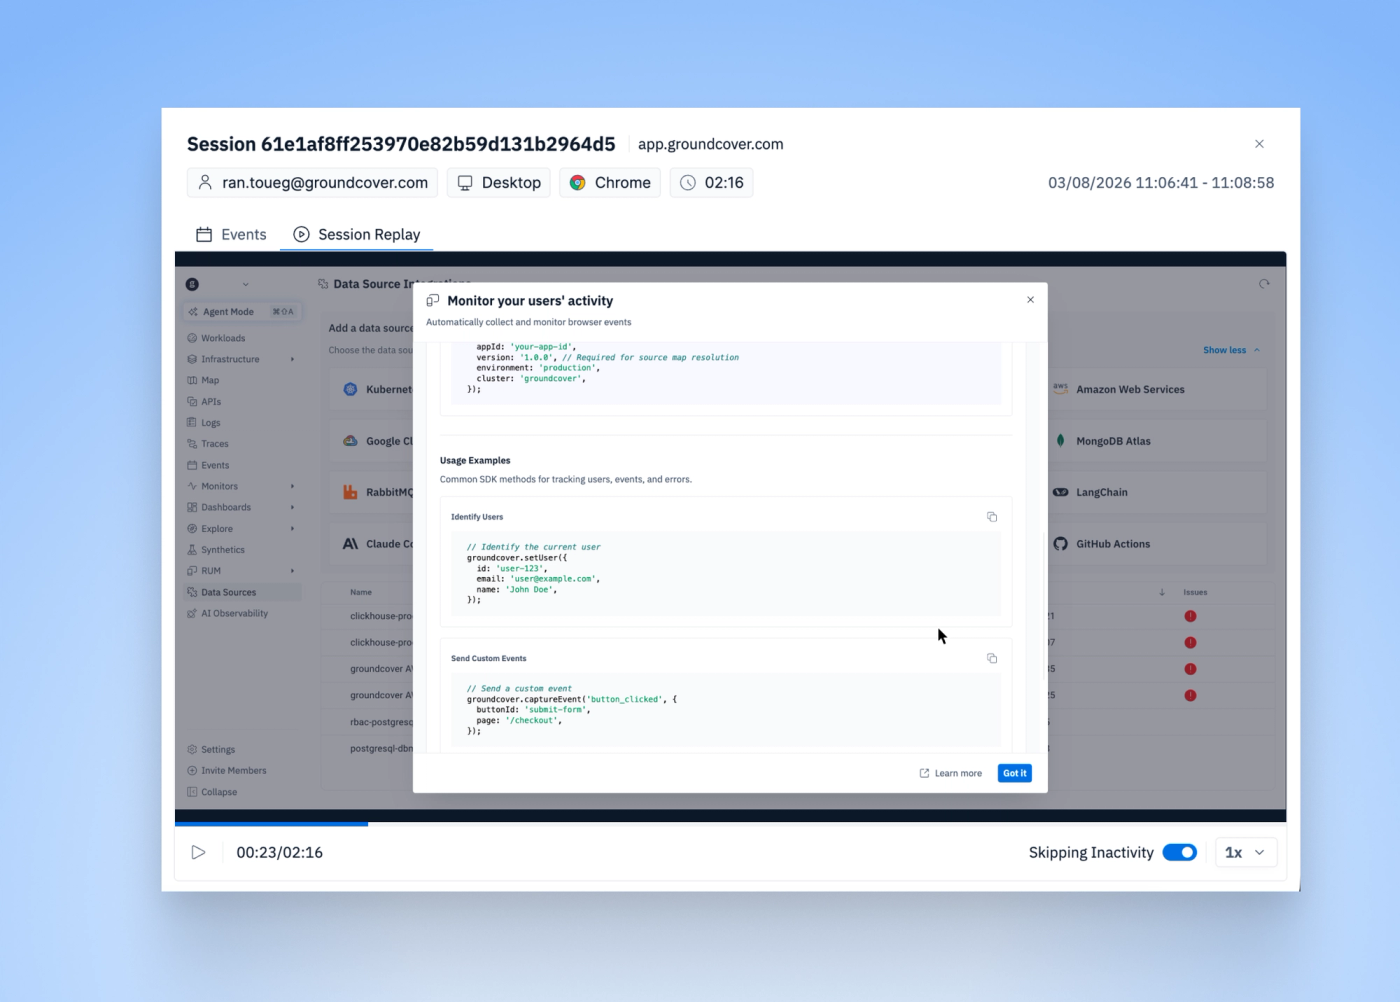This screenshot has height=1002, width=1400.
Task: Click the refresh icon in replay header
Action: pos(1264,284)
